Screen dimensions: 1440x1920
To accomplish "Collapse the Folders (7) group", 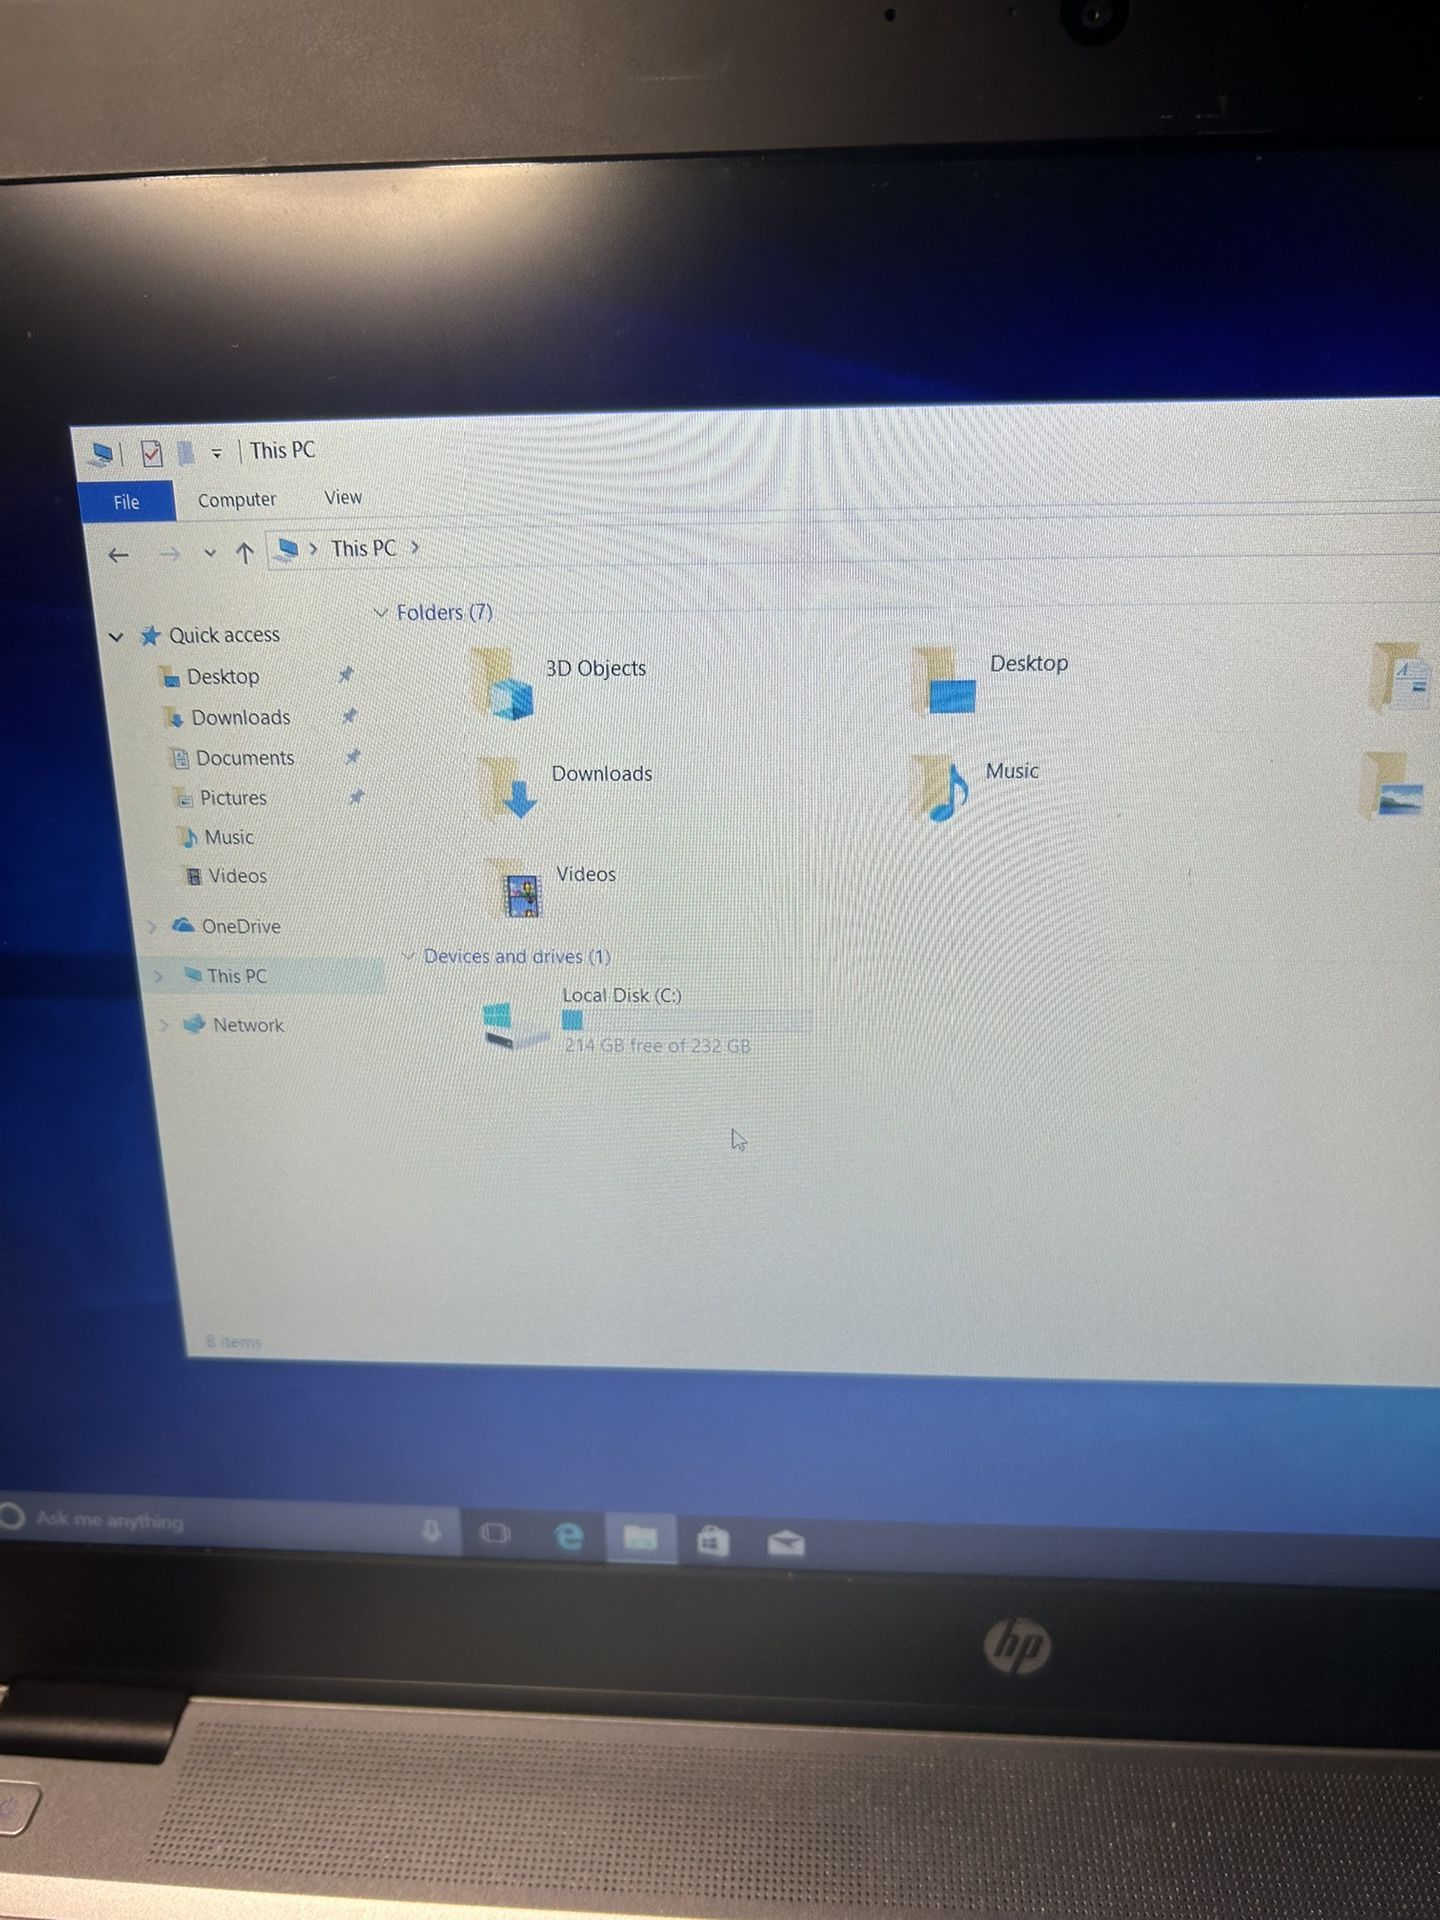I will coord(381,612).
